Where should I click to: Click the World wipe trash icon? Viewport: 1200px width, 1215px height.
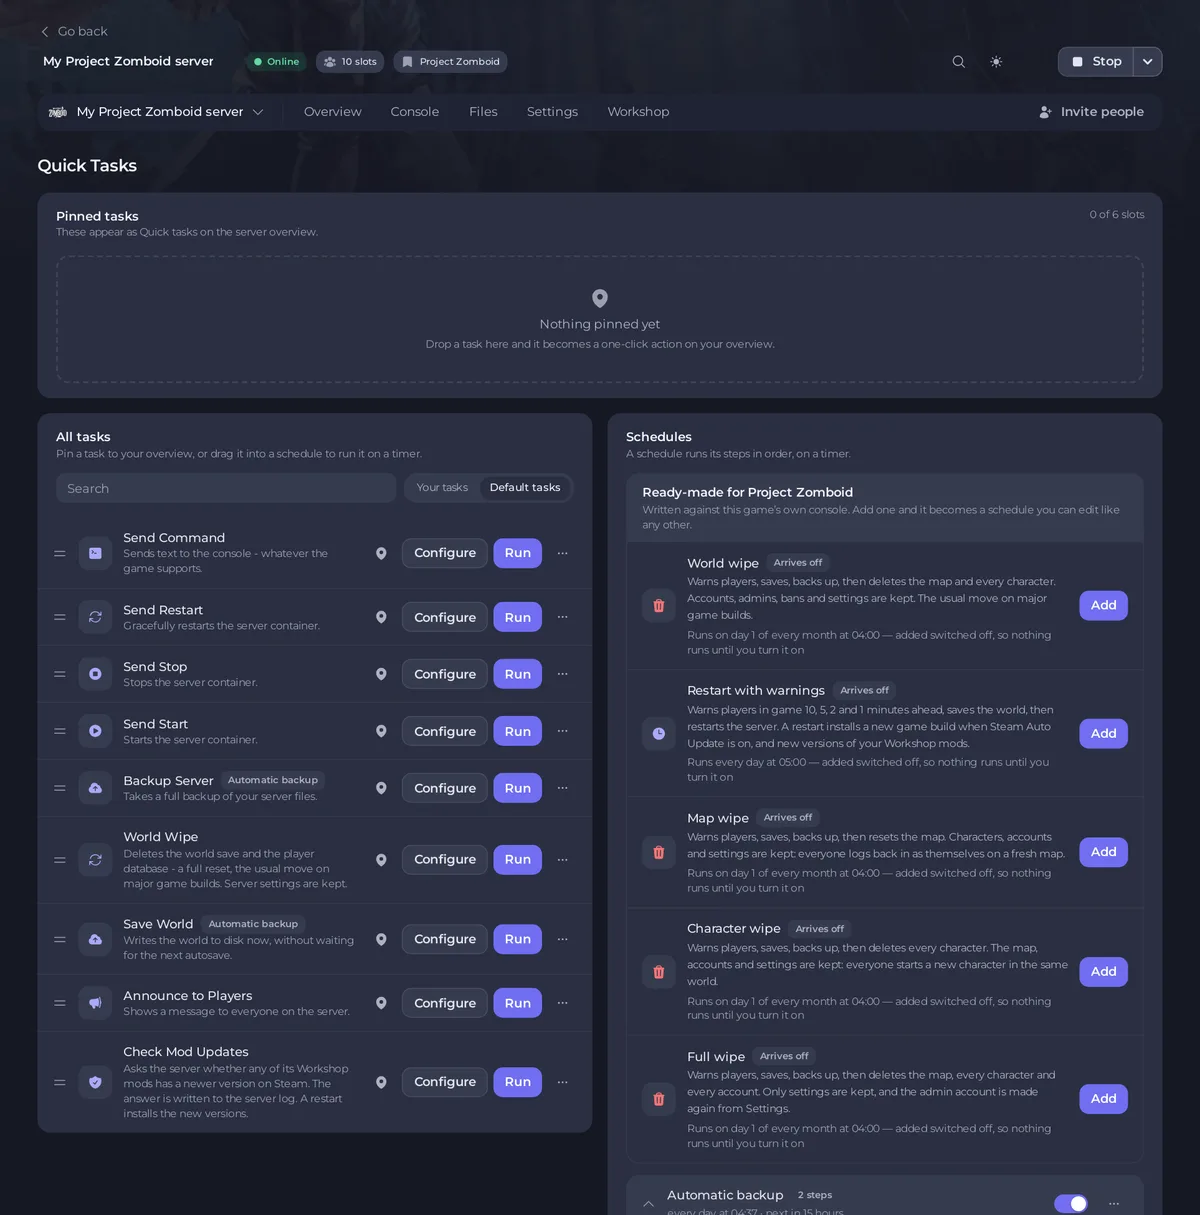(x=658, y=605)
